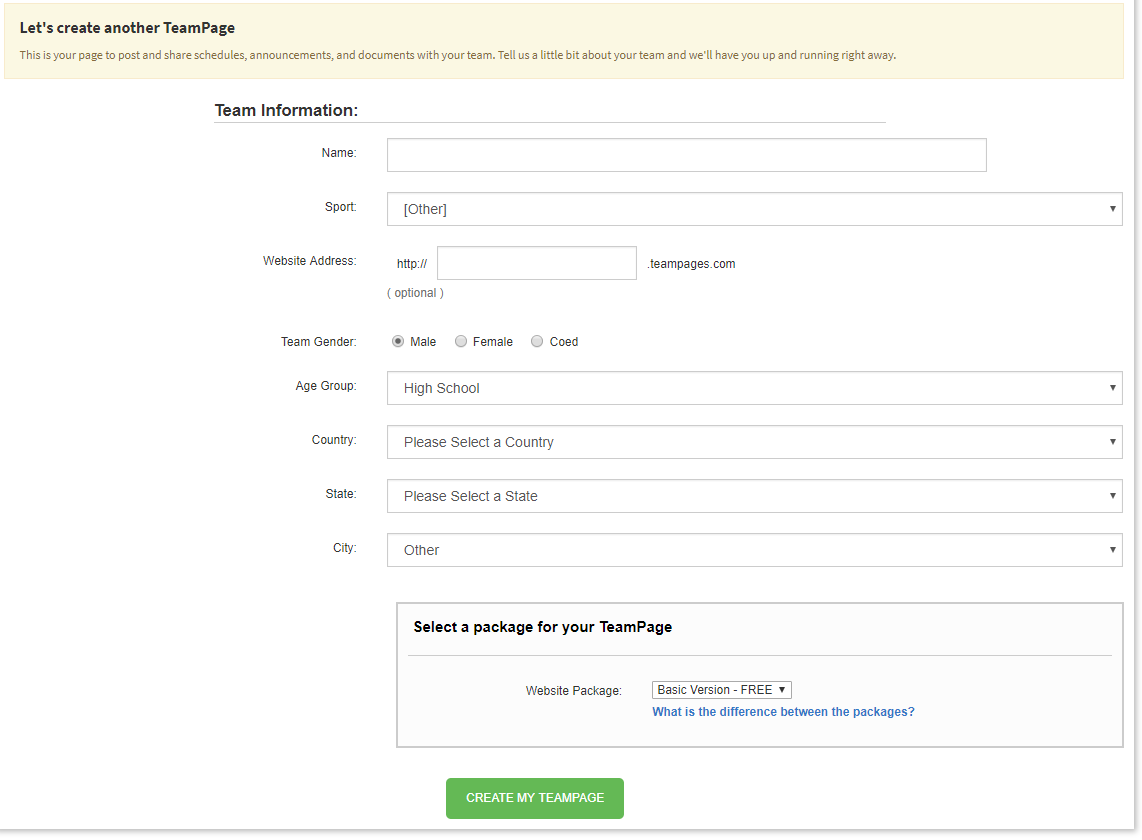The height and width of the screenshot is (840, 1142).
Task: Open the Website Package Basic Version selector
Action: [721, 690]
